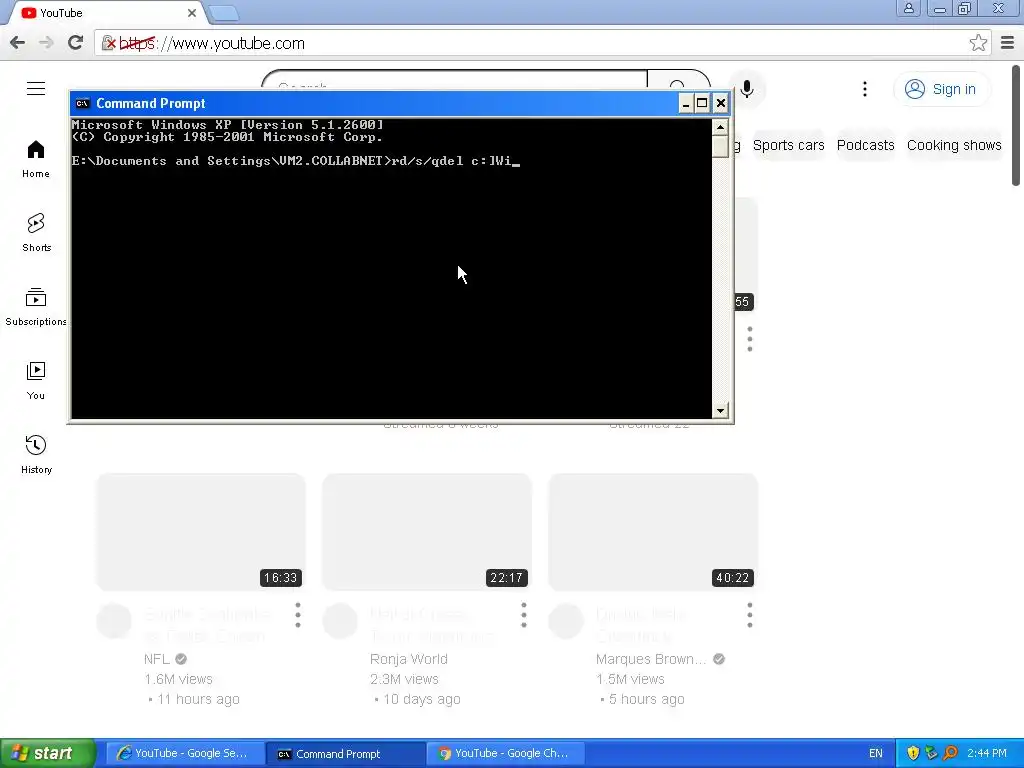The image size is (1024, 768).
Task: Go to YouTube Home in sidebar
Action: 36,159
